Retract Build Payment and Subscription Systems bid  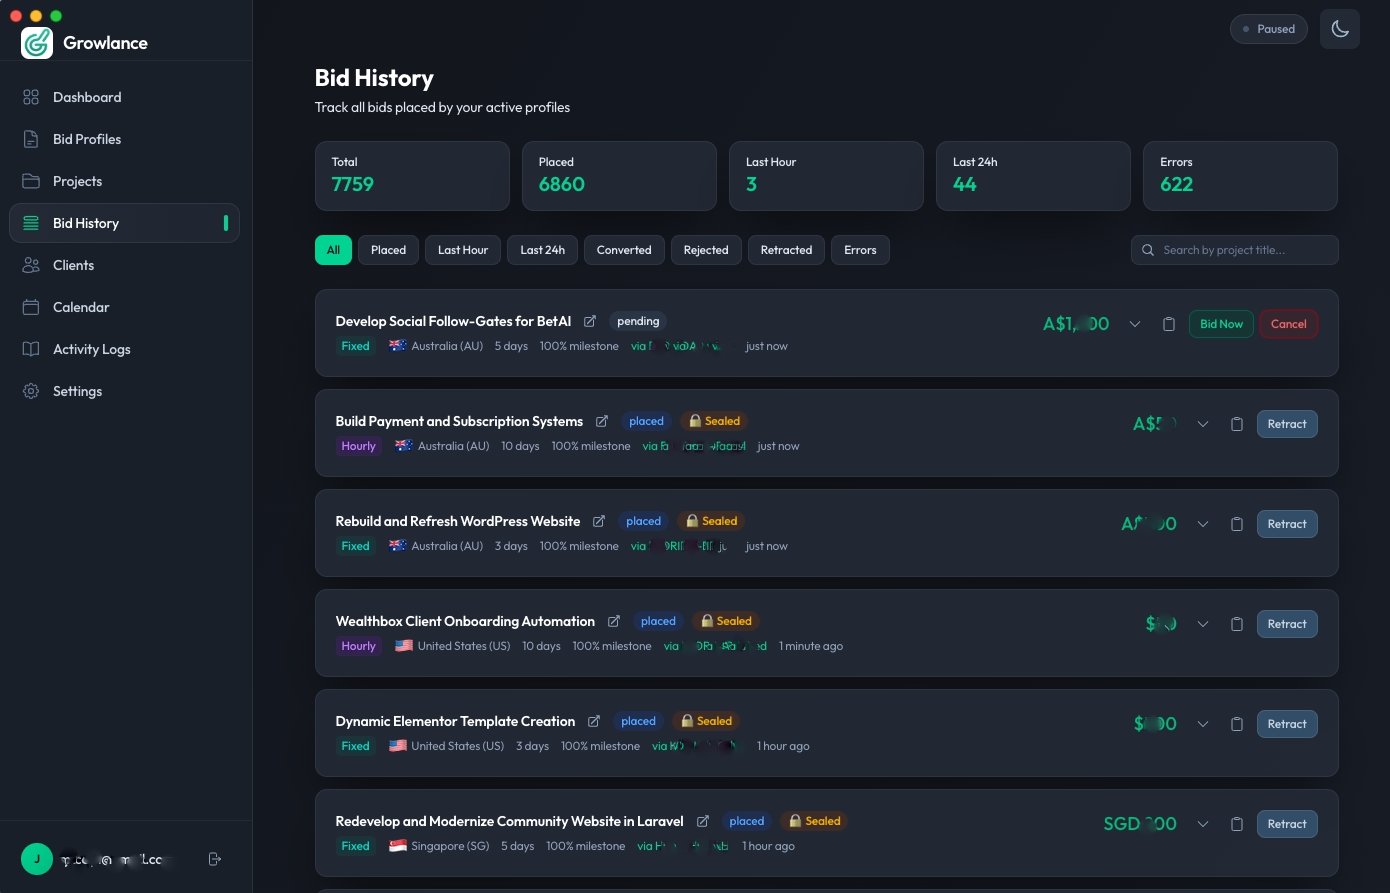click(x=1287, y=424)
